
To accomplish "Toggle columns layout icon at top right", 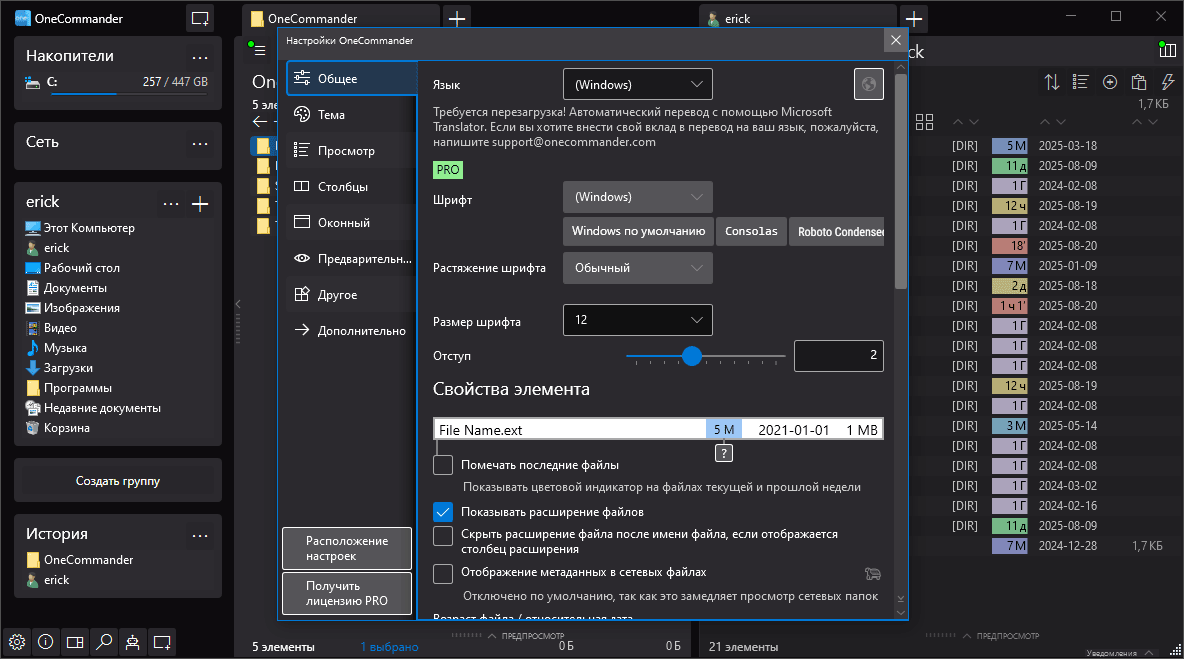I will (1167, 50).
